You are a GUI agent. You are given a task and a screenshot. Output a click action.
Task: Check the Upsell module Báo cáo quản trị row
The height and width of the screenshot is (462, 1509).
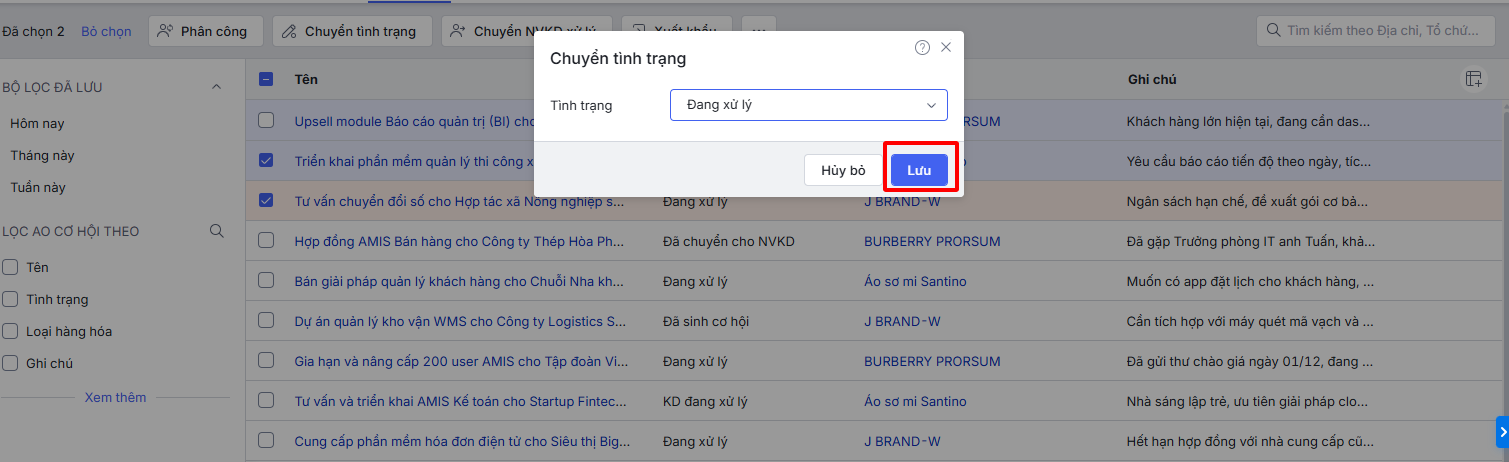coord(266,120)
